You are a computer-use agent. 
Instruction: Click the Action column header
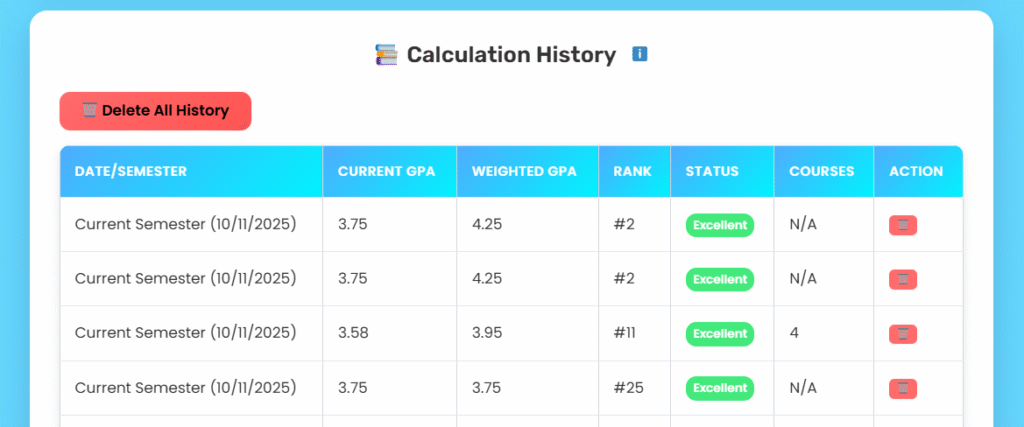tap(916, 171)
